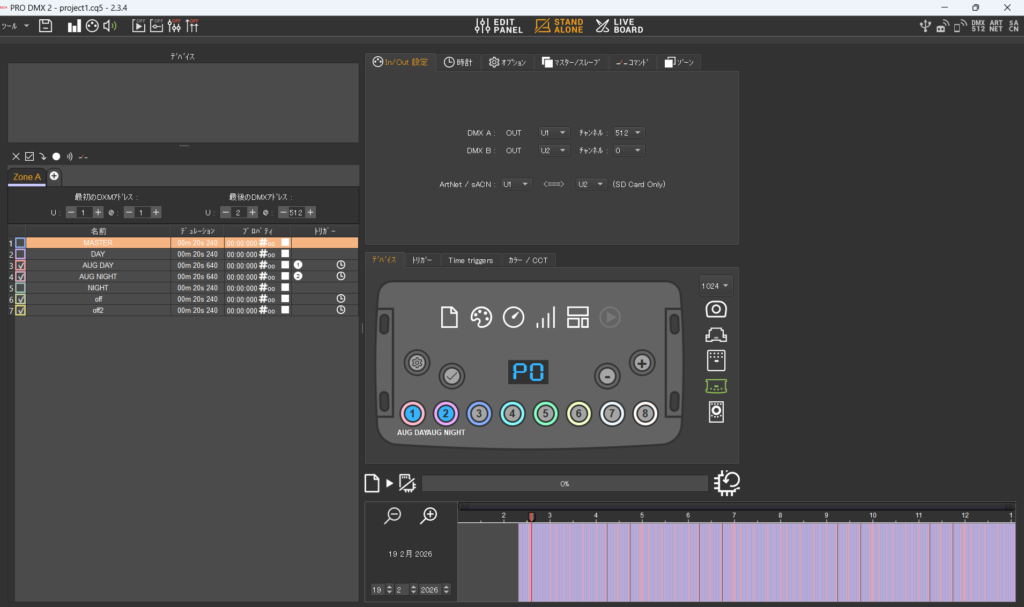Click the restore chip icon beside progress bar
The width and height of the screenshot is (1024, 607).
(x=727, y=483)
